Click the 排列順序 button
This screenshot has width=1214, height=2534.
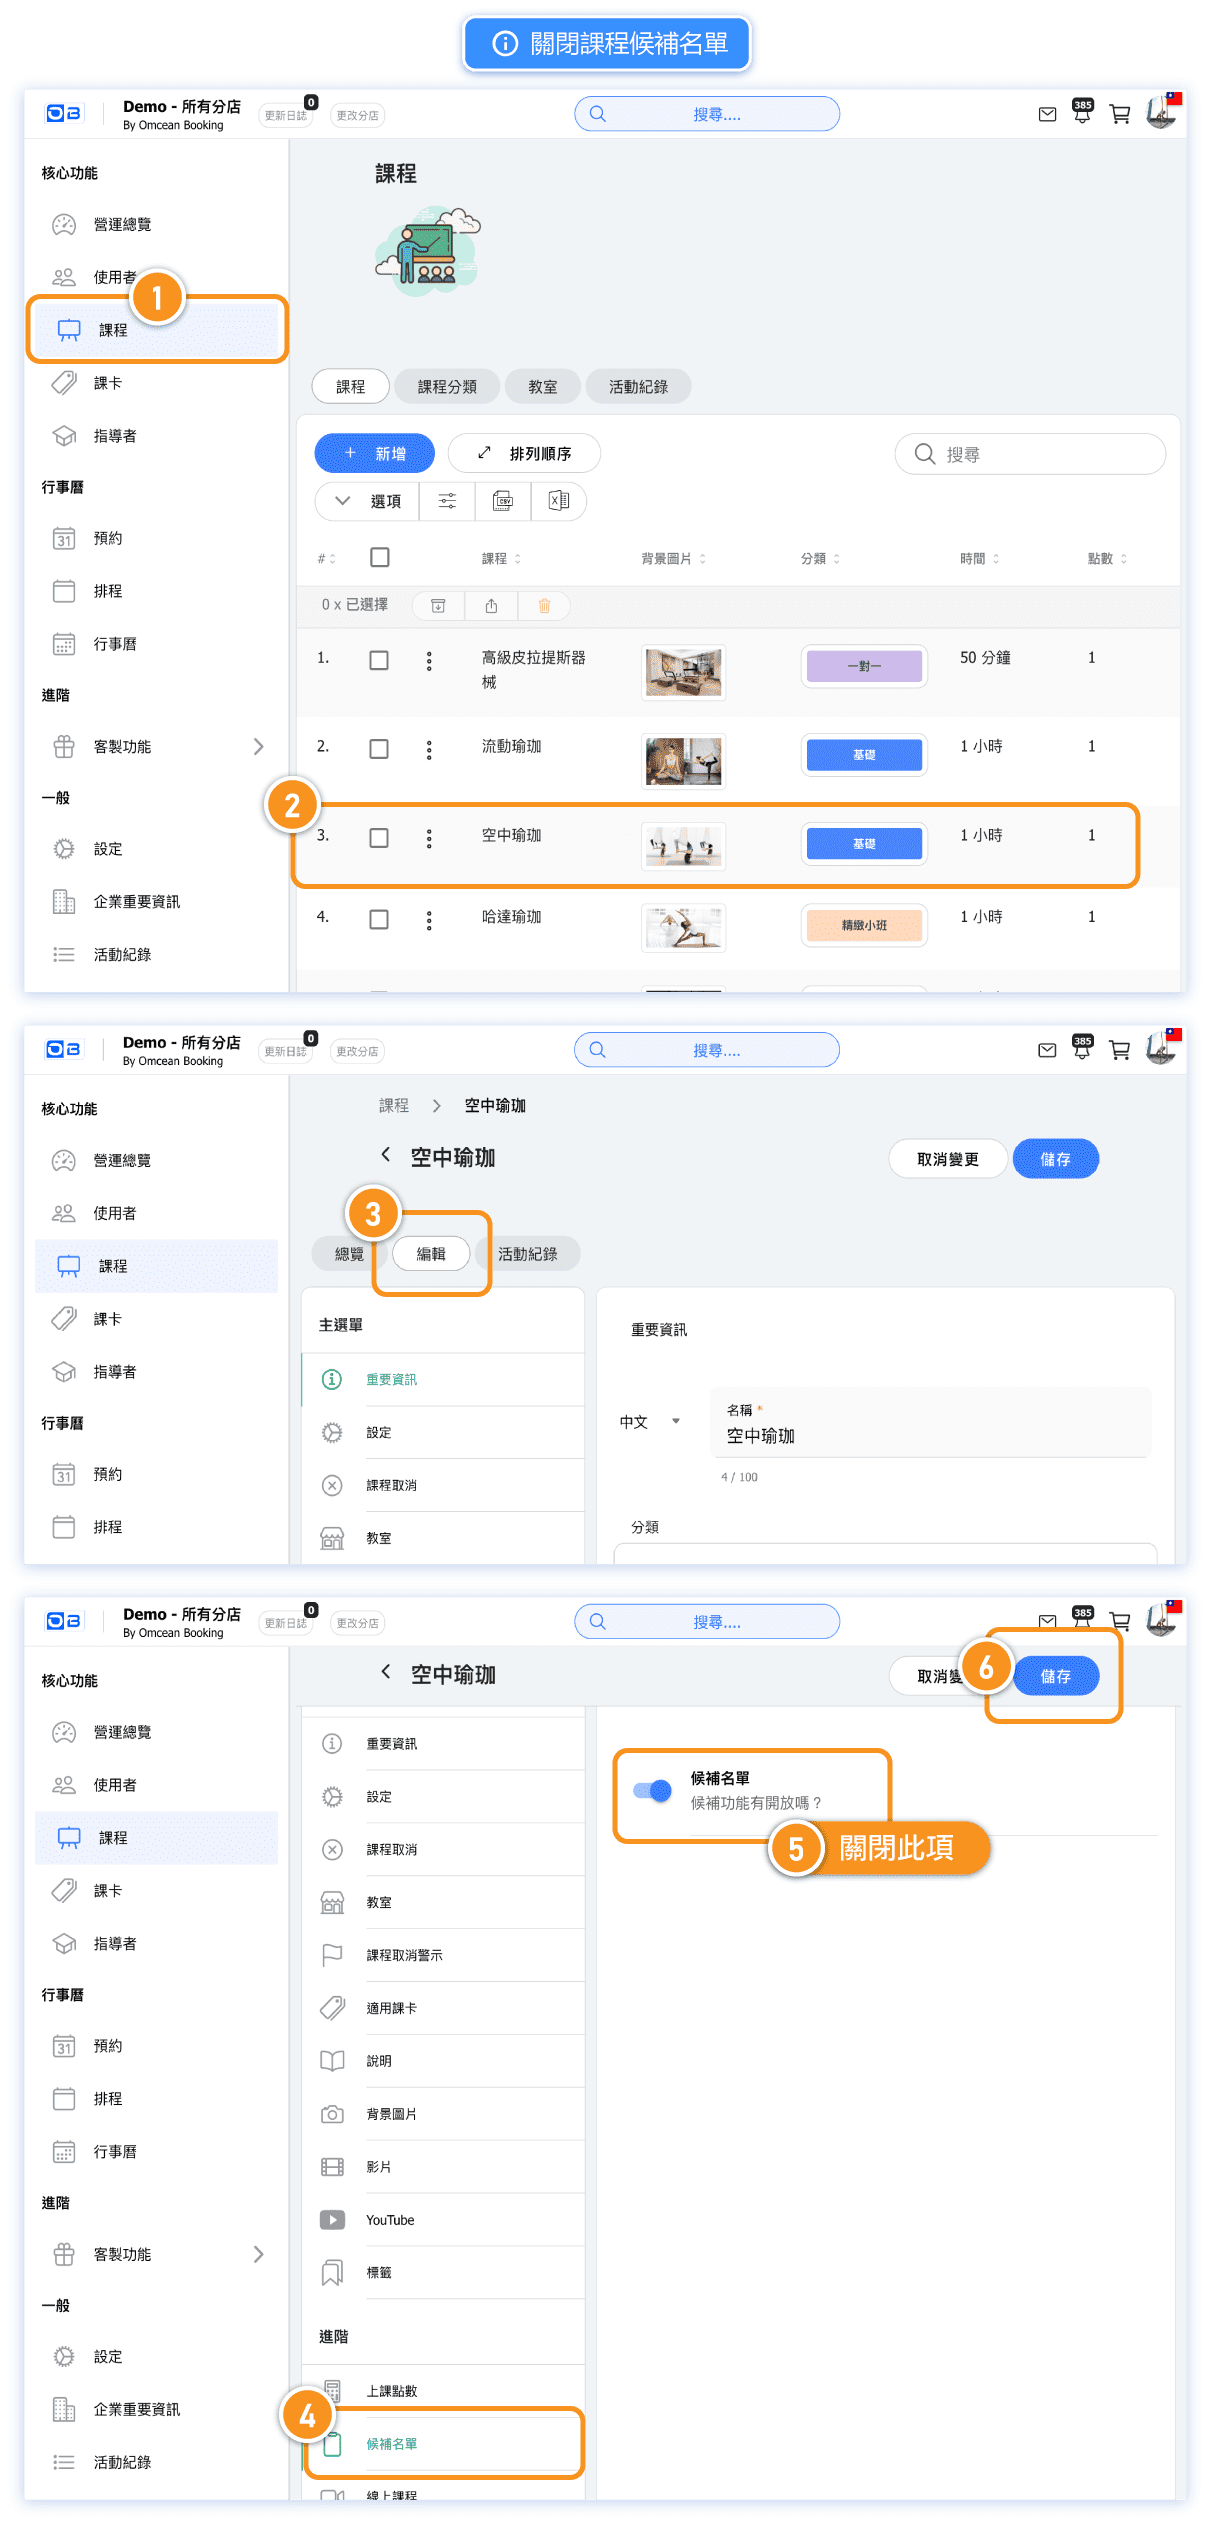tap(525, 453)
